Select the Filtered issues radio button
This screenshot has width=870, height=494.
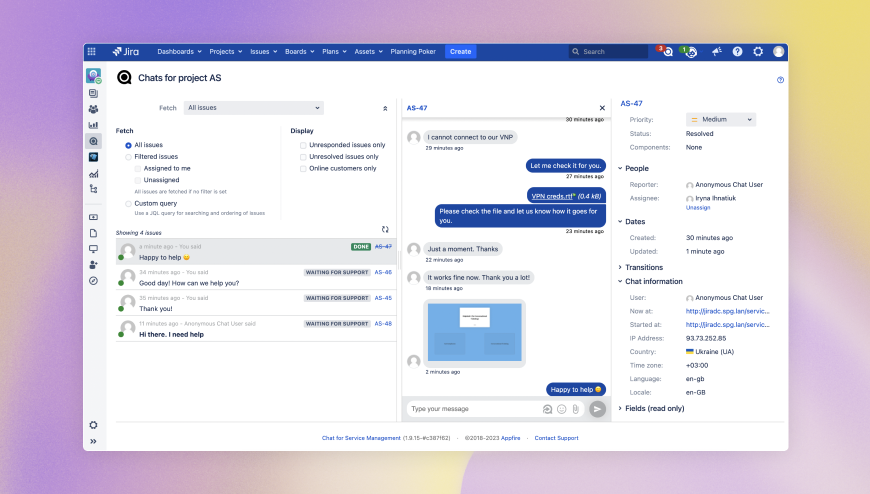click(x=128, y=157)
